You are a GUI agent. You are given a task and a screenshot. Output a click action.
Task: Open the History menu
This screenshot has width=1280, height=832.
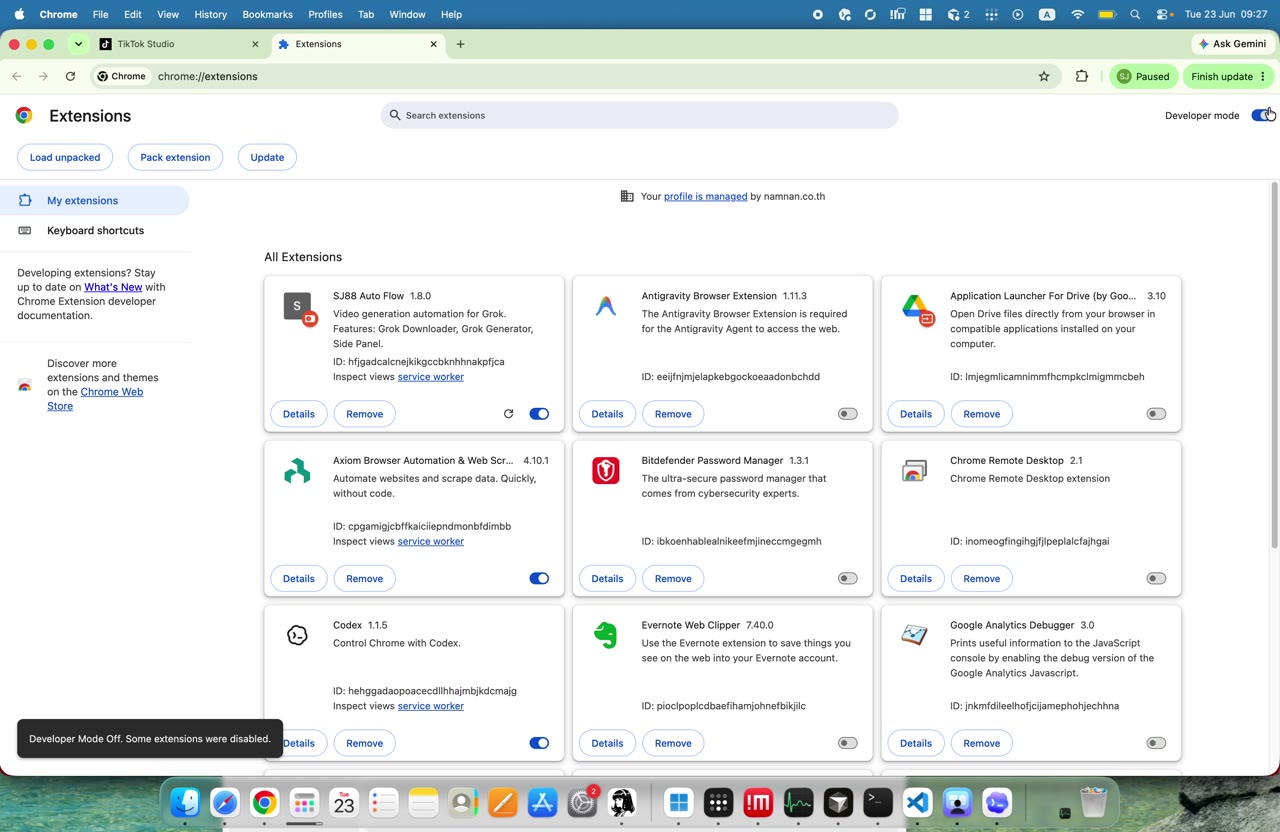pyautogui.click(x=210, y=14)
